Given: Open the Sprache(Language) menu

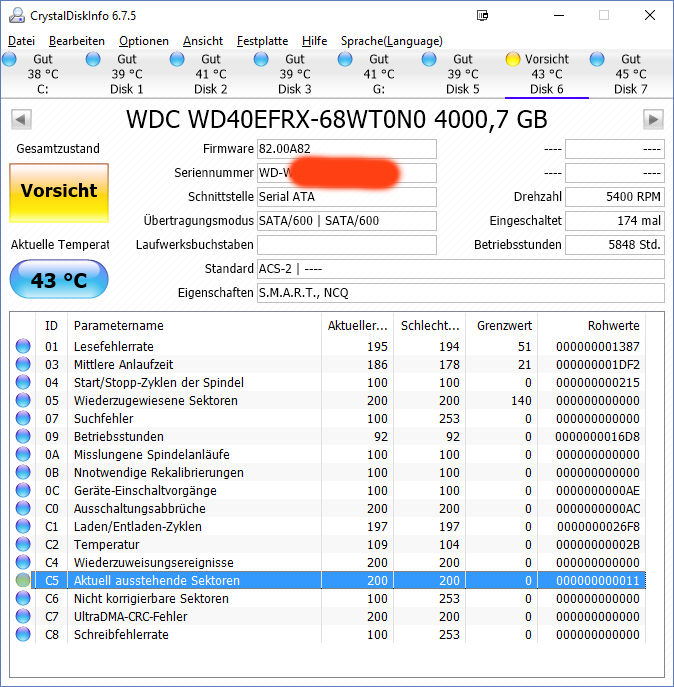Looking at the screenshot, I should 391,41.
